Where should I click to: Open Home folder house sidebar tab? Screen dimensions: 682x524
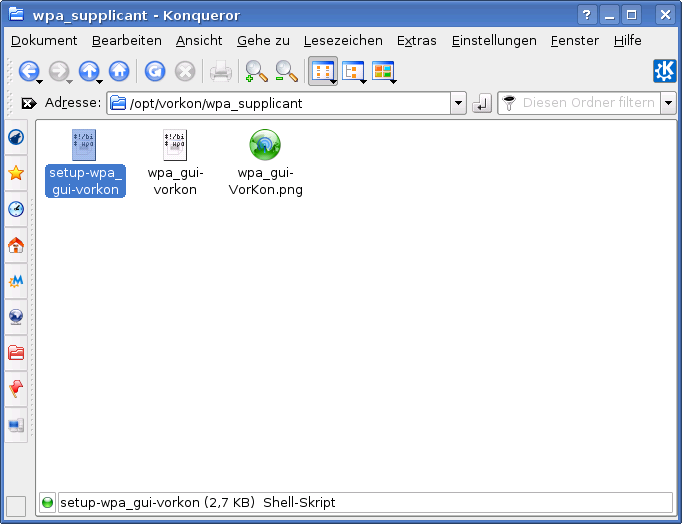pyautogui.click(x=16, y=245)
